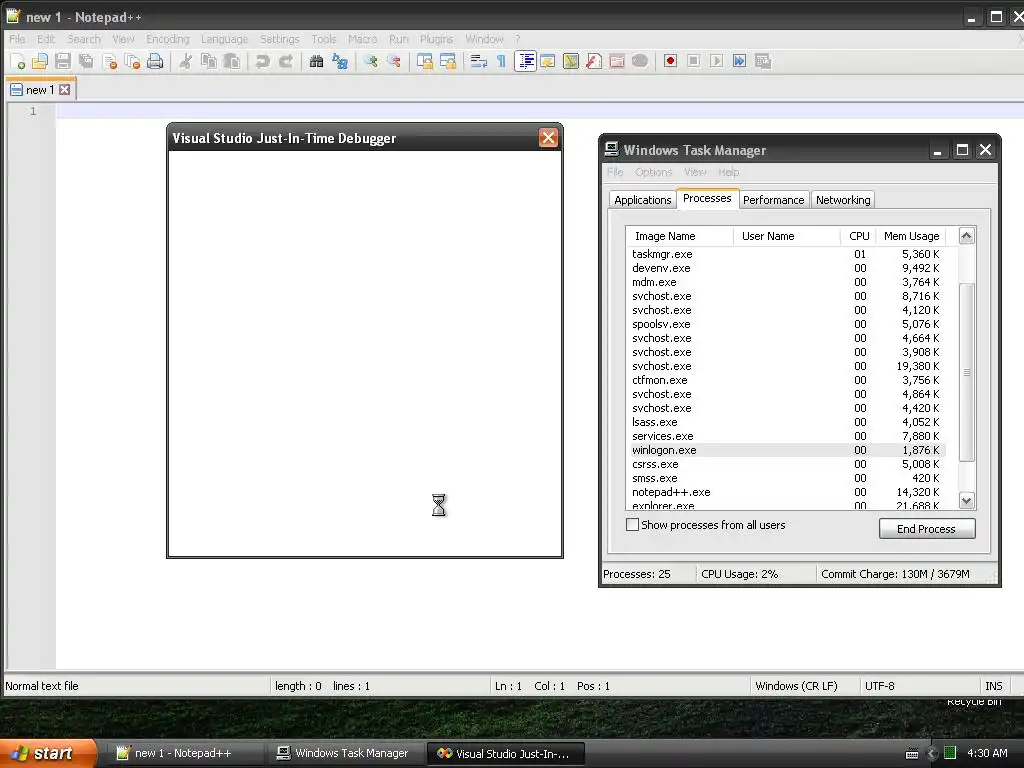The height and width of the screenshot is (768, 1024).
Task: Click the Zoom Out magnifier icon
Action: coord(394,61)
